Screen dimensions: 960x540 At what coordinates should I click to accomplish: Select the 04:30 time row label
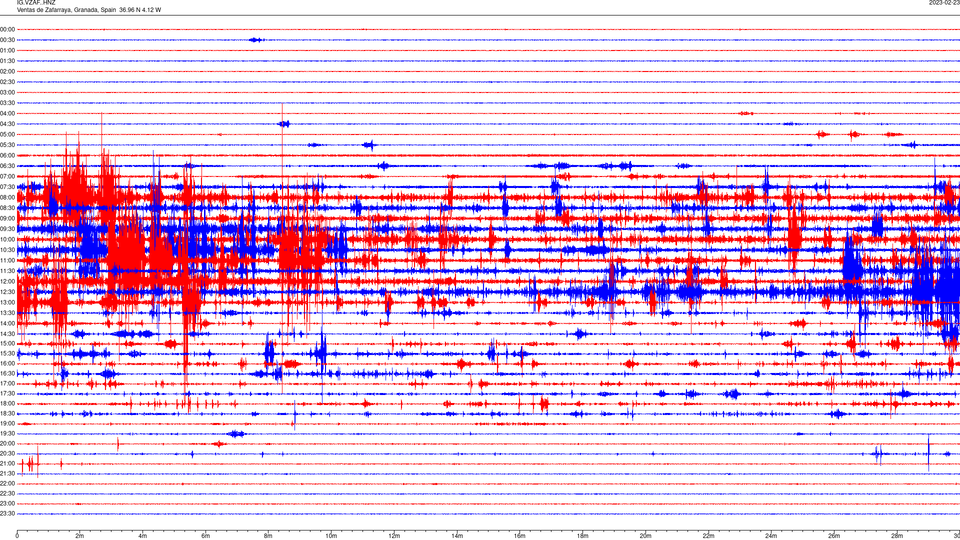click(x=7, y=124)
